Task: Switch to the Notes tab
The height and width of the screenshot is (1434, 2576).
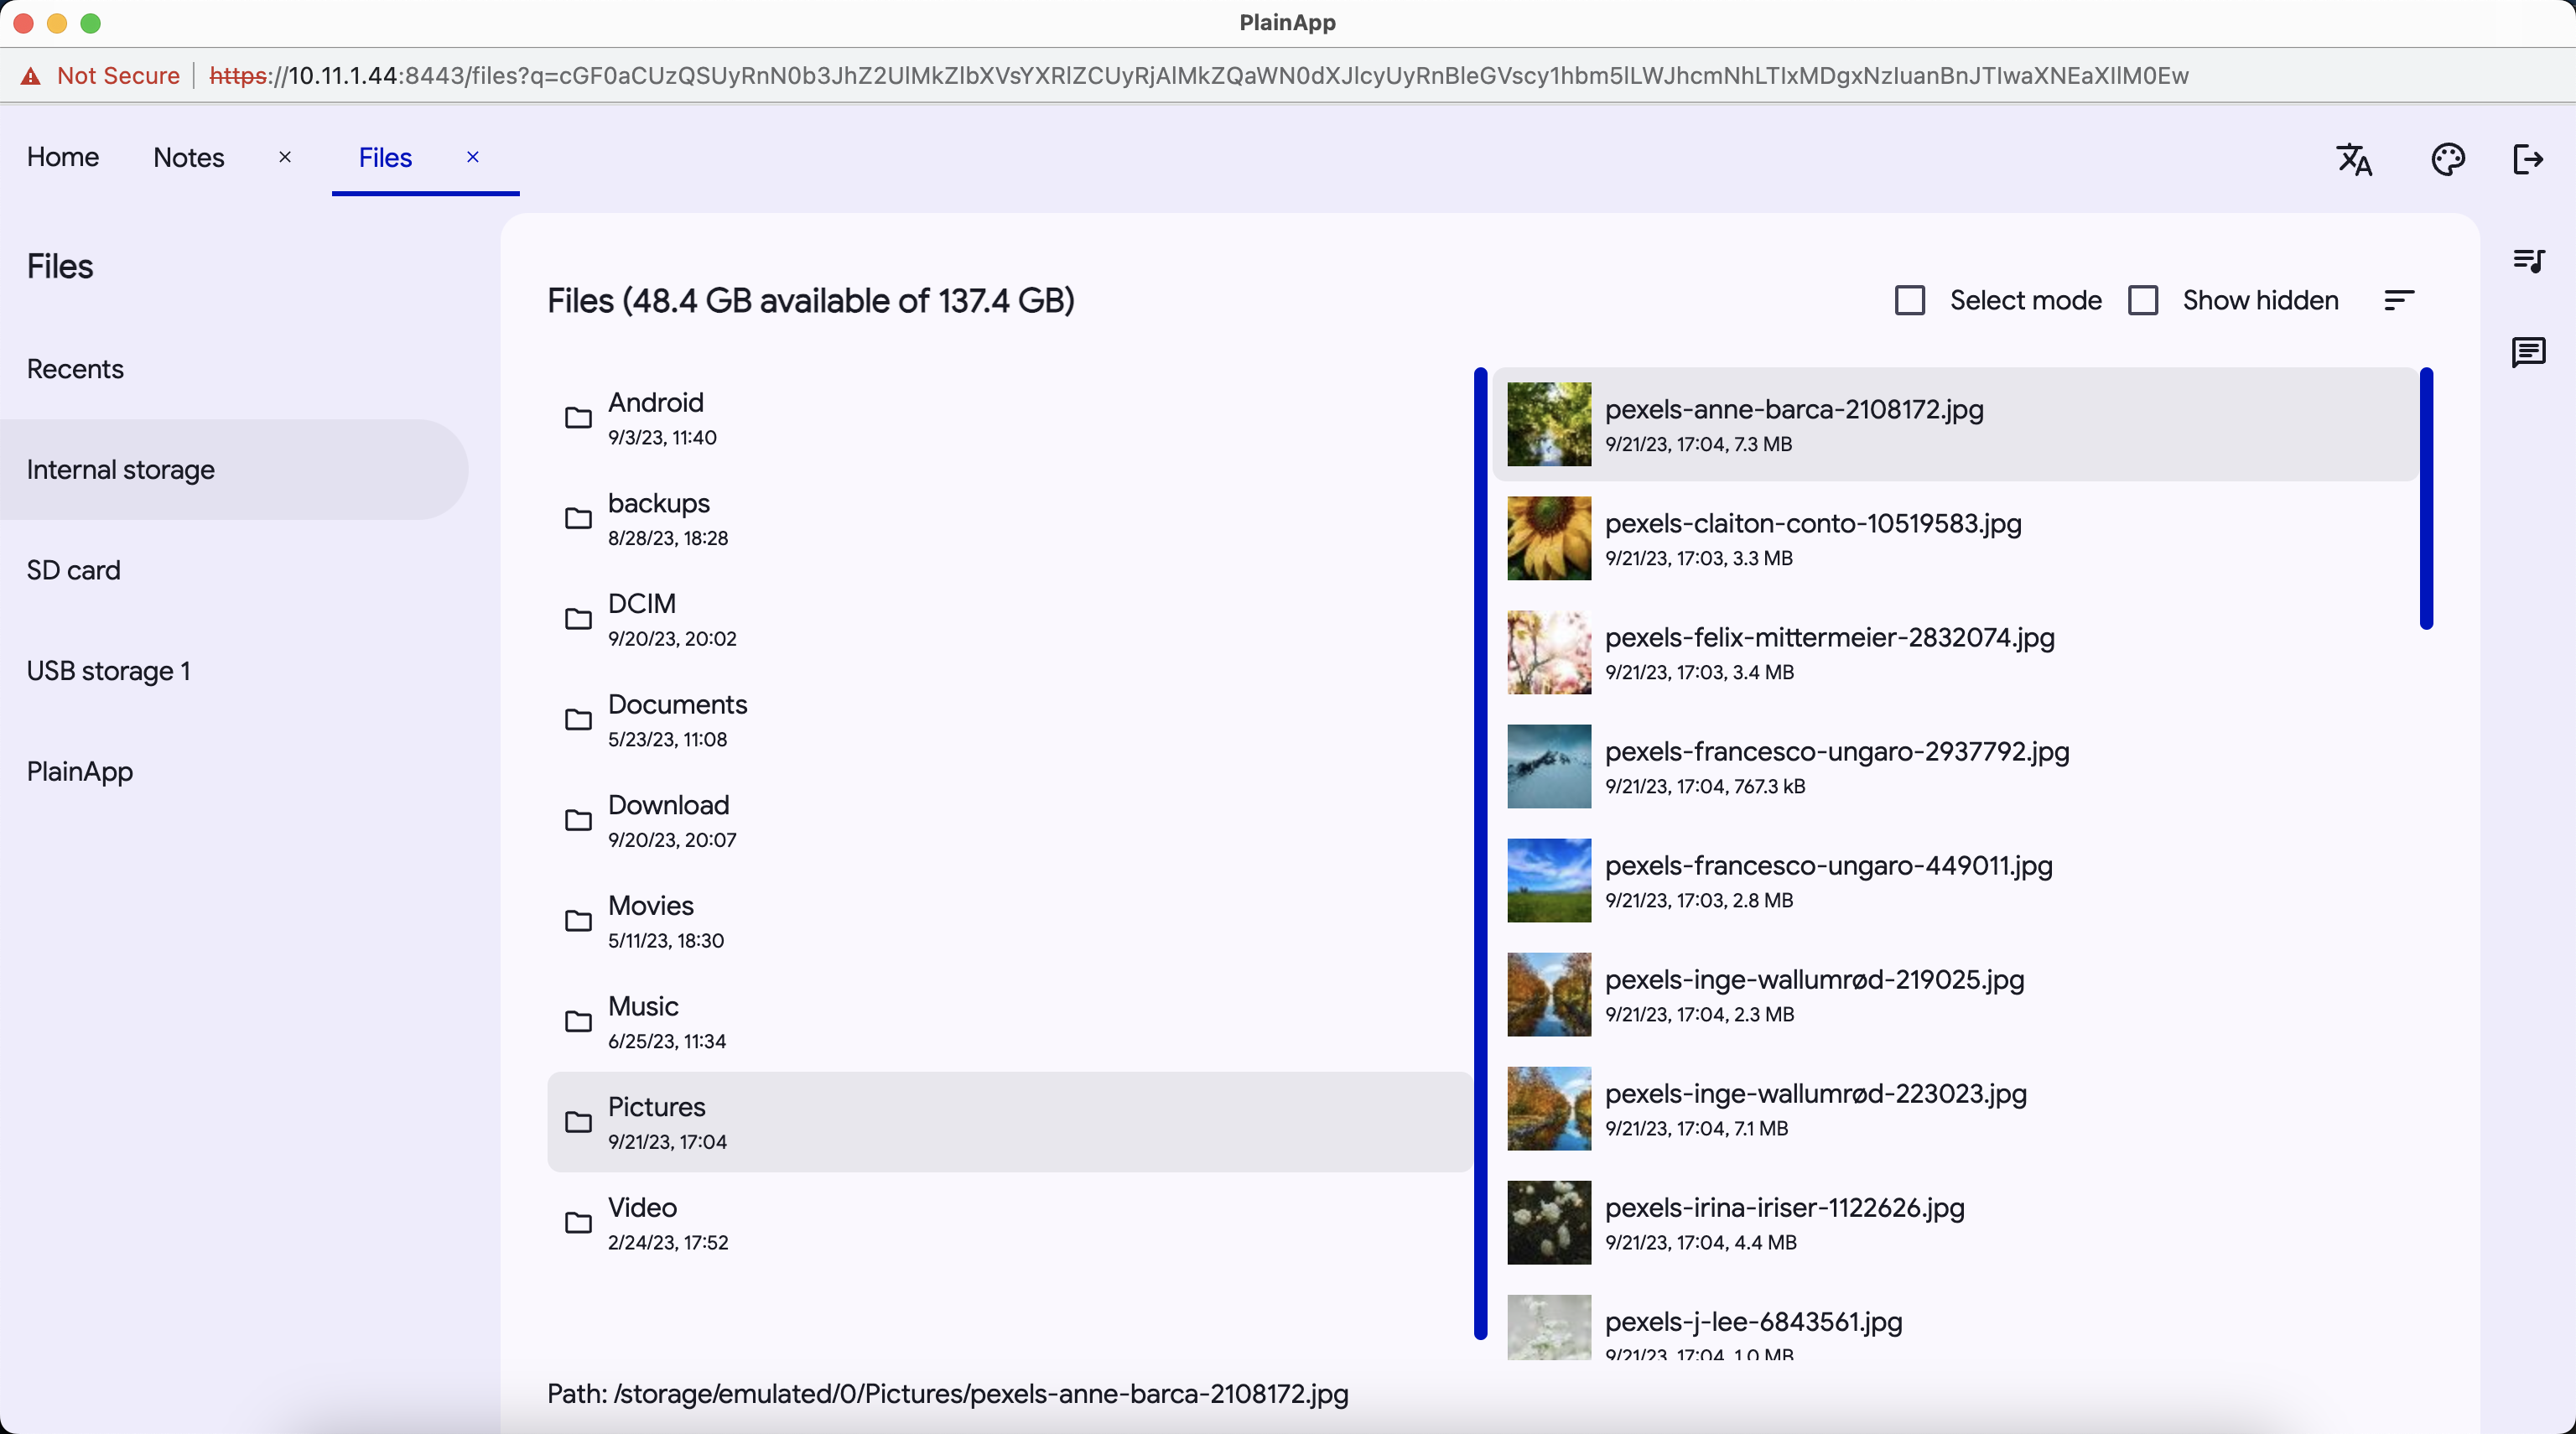Action: pyautogui.click(x=188, y=157)
